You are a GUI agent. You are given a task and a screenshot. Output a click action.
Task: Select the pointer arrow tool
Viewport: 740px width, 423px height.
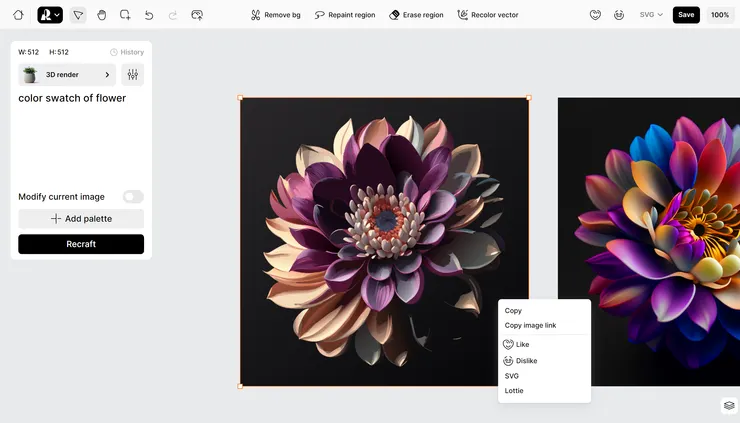(x=78, y=15)
